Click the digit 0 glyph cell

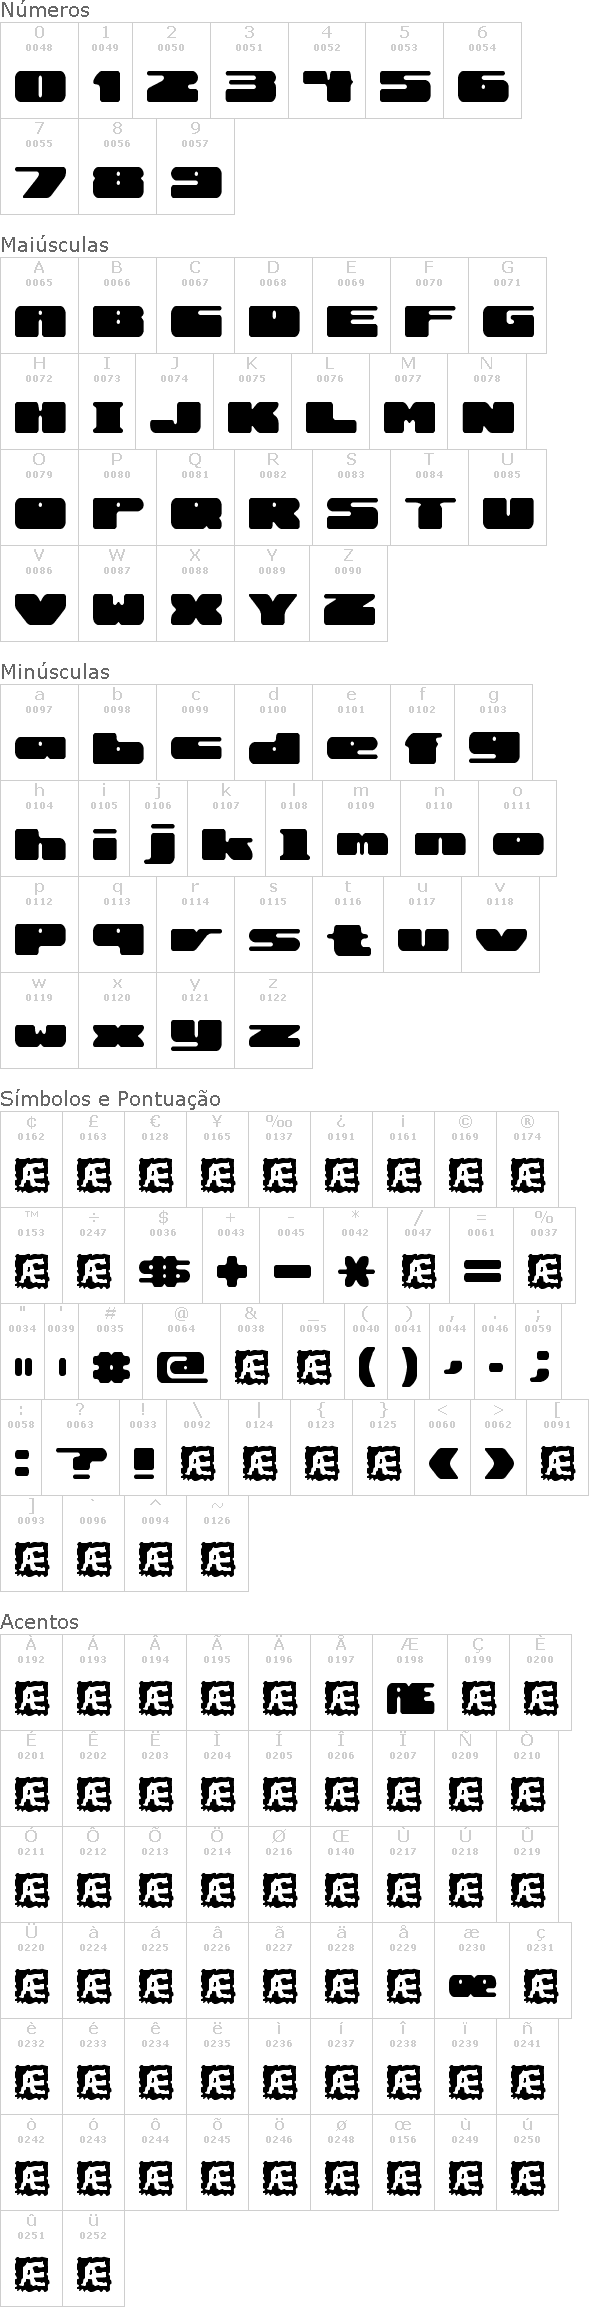pos(39,71)
